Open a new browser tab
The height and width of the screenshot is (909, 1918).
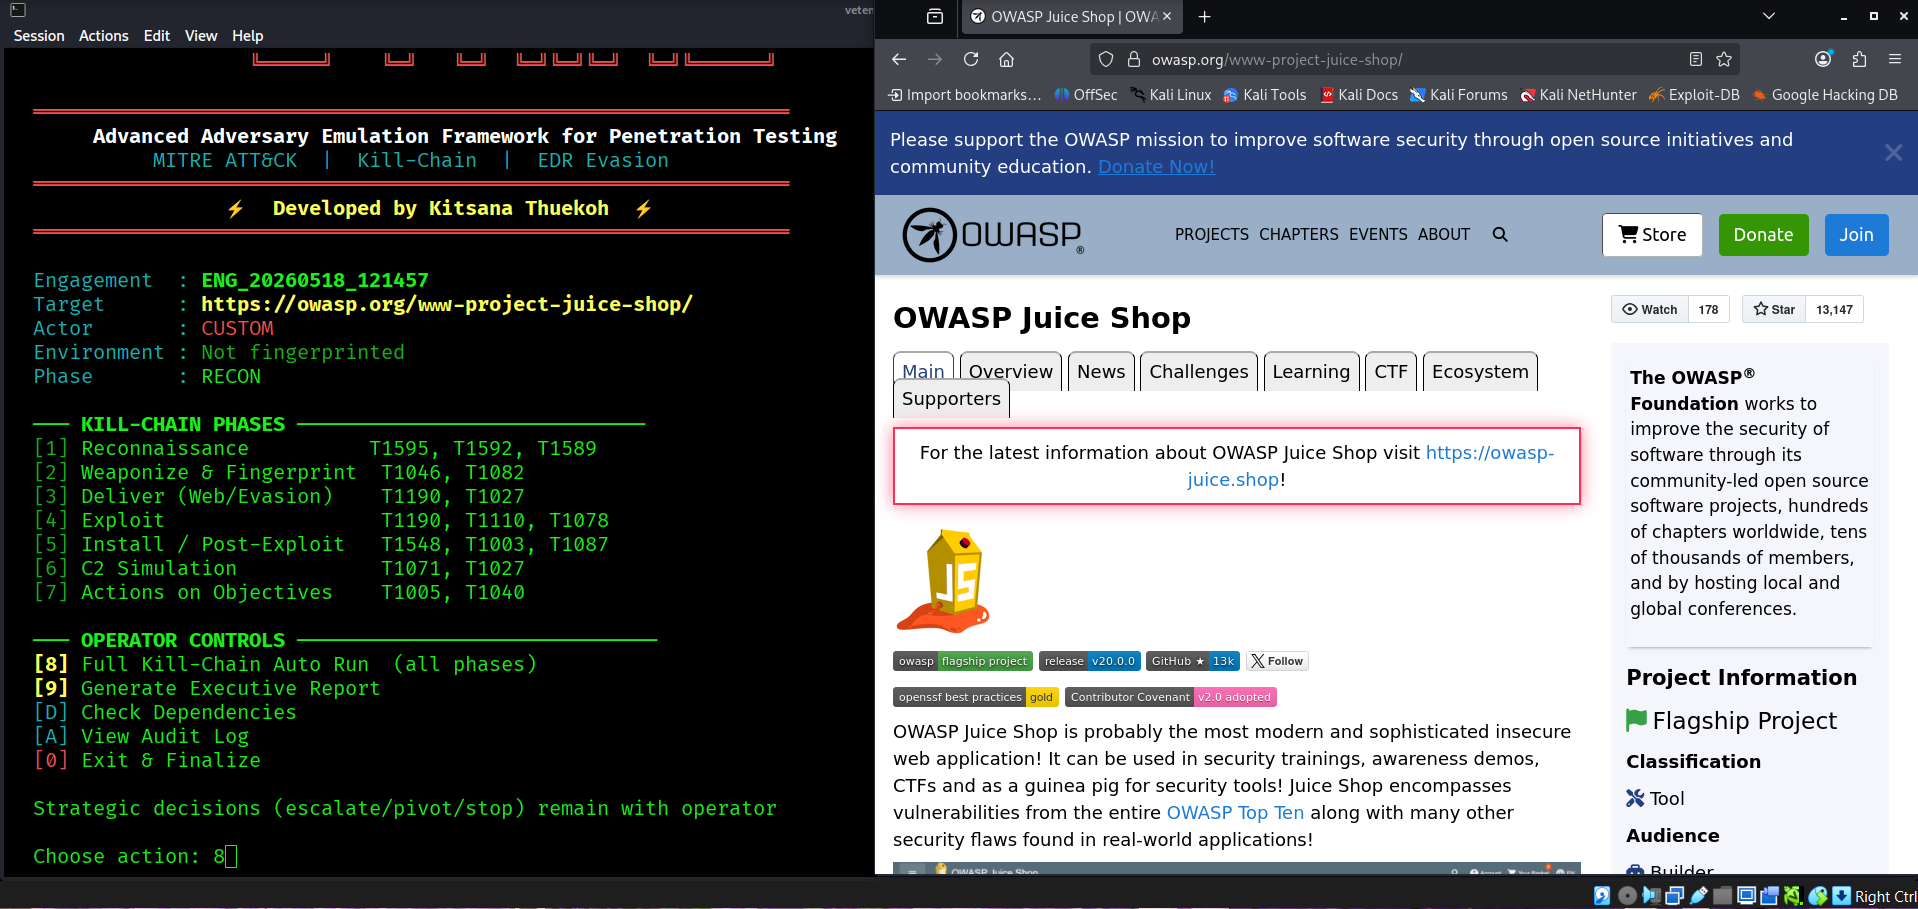click(x=1205, y=17)
